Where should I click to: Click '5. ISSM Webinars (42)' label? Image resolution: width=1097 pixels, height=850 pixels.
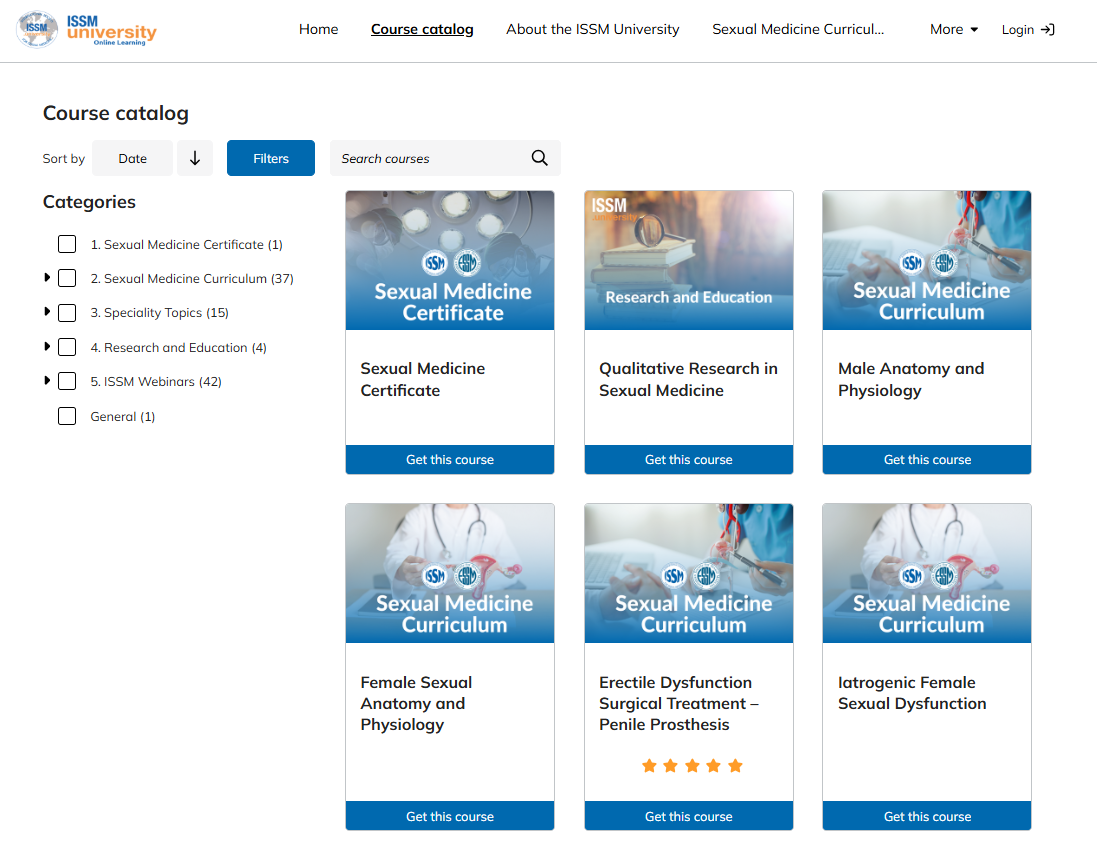pos(156,381)
